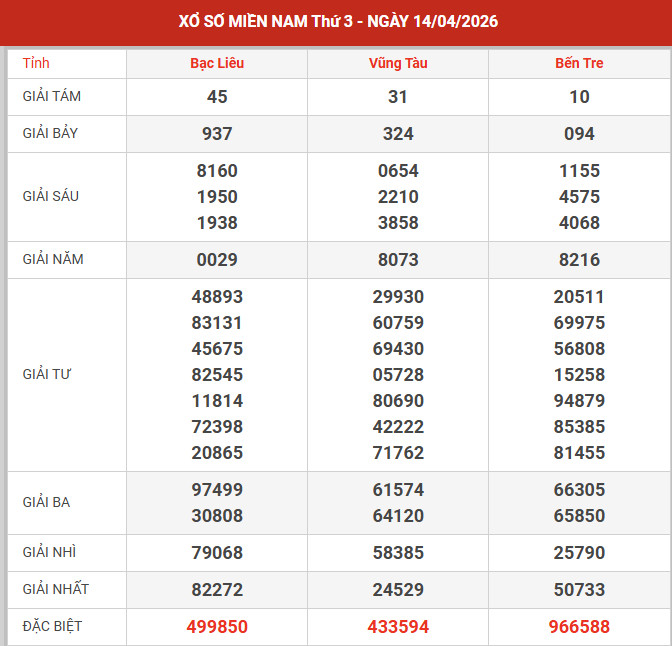Click the Bạc Liêu province header
Image resolution: width=672 pixels, height=646 pixels.
[x=217, y=63]
